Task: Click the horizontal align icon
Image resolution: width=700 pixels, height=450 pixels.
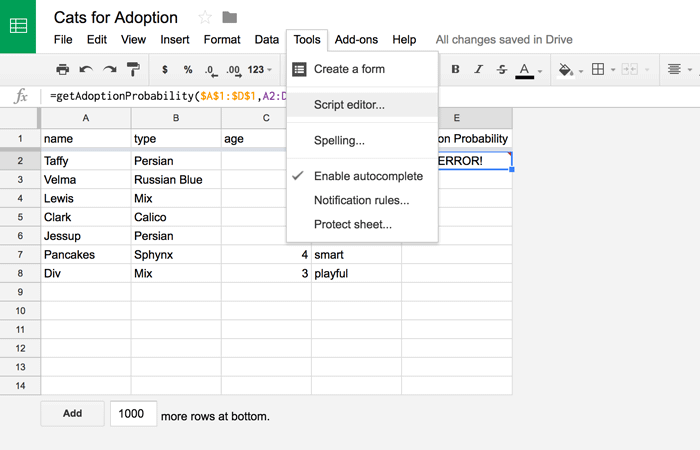Action: point(674,69)
